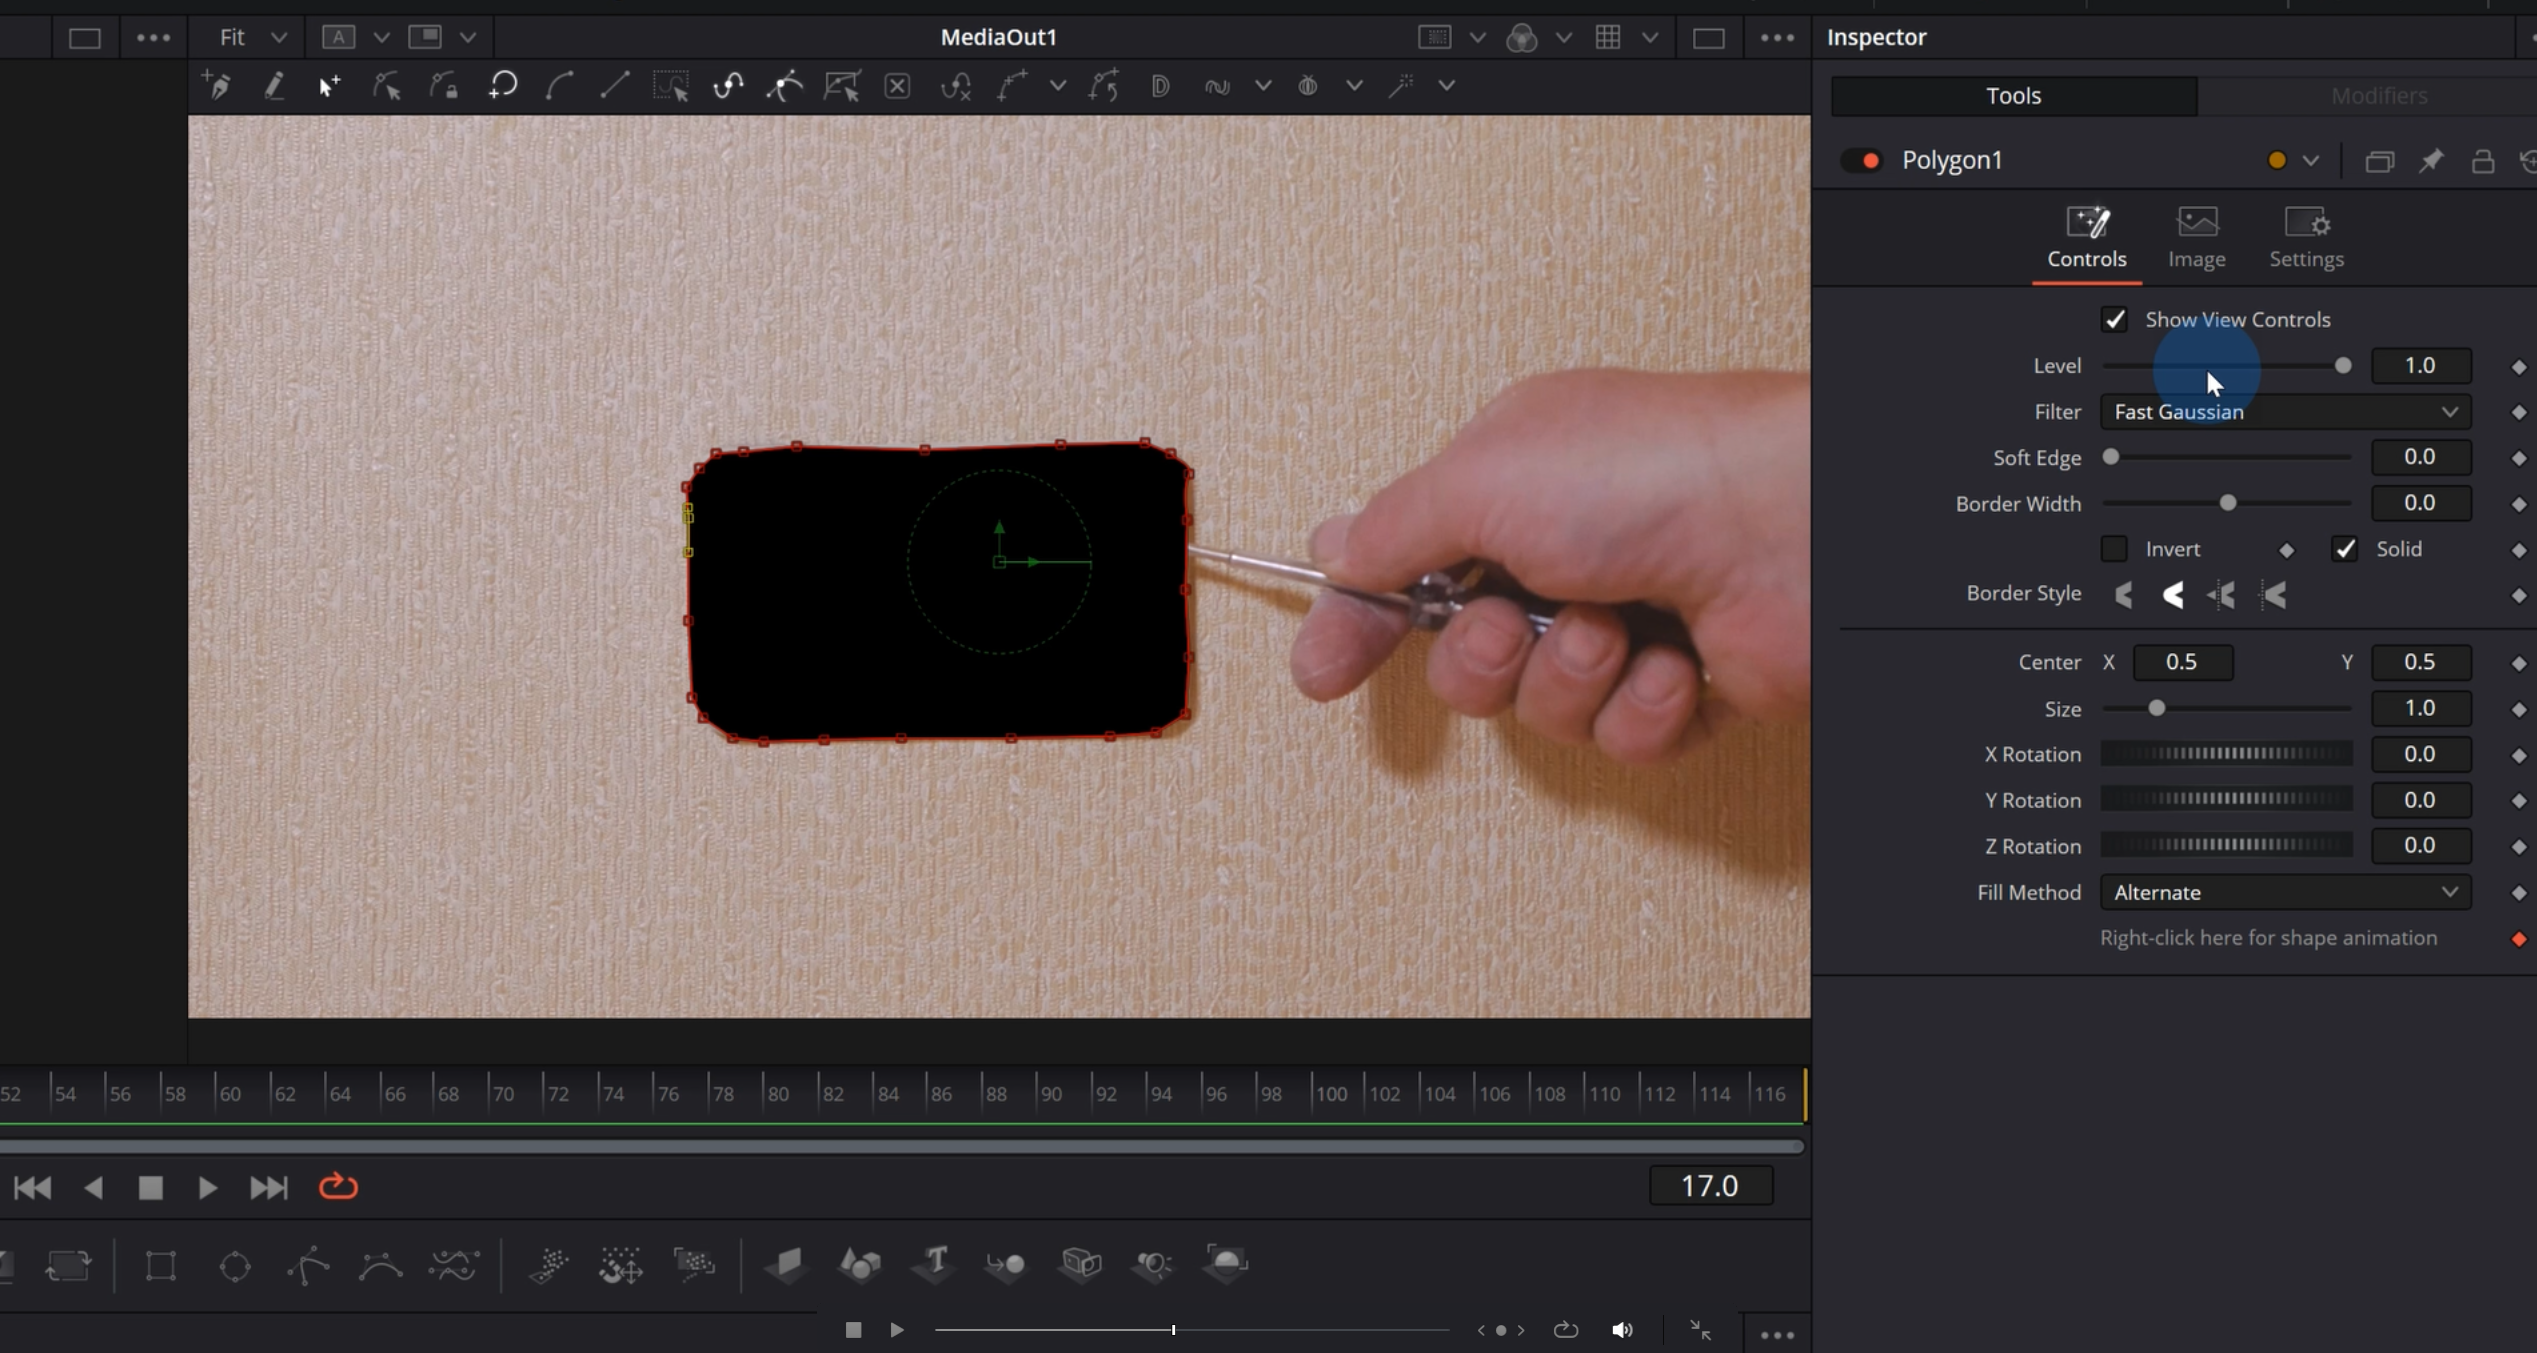
Task: Uncheck the Solid checkbox
Action: 2344,549
